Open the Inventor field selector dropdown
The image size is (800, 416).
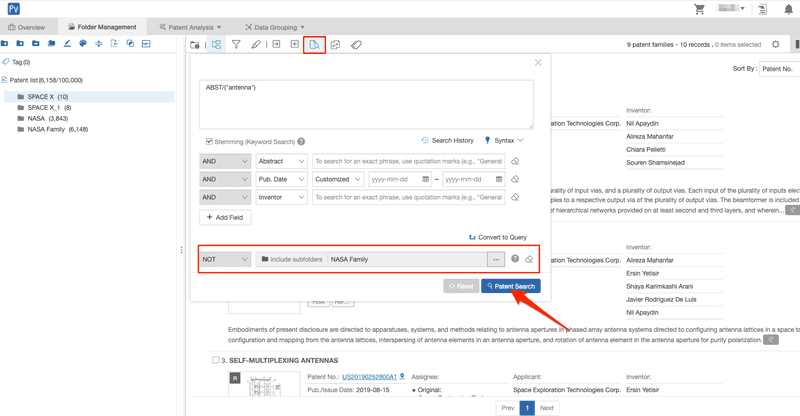pos(282,197)
